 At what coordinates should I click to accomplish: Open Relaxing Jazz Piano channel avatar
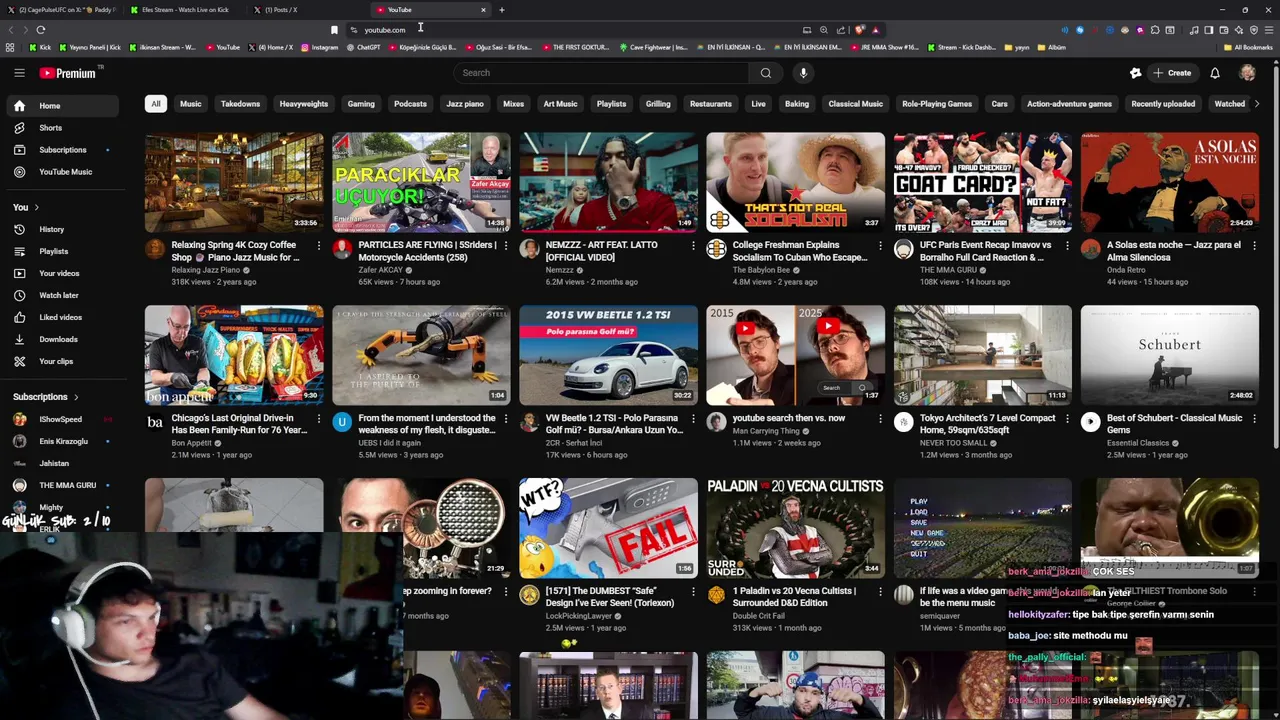pyautogui.click(x=155, y=249)
